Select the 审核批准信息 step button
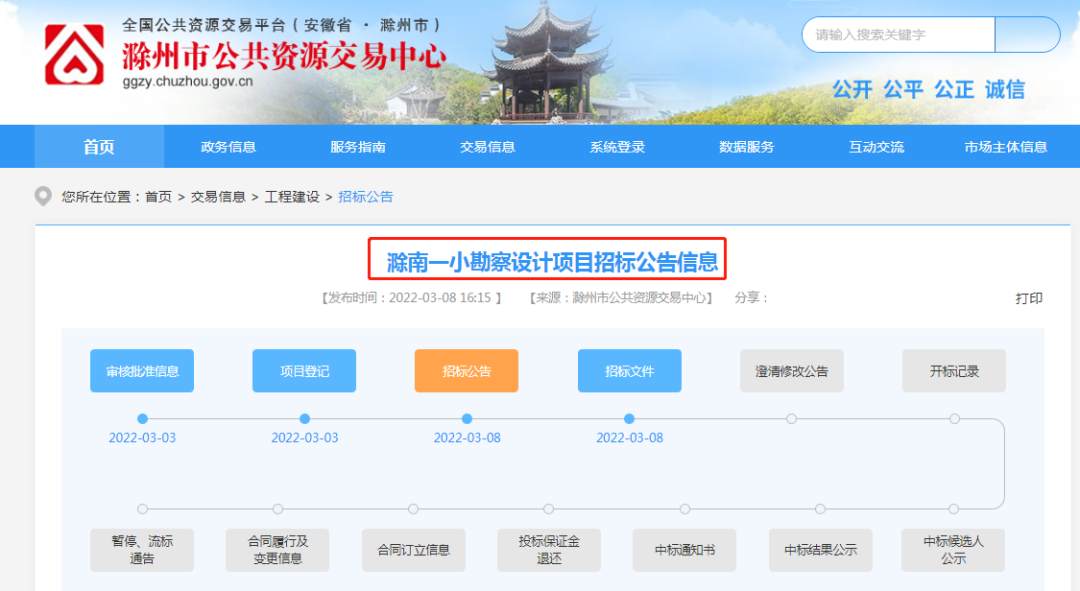Screen dimensions: 1080x591 coord(142,371)
